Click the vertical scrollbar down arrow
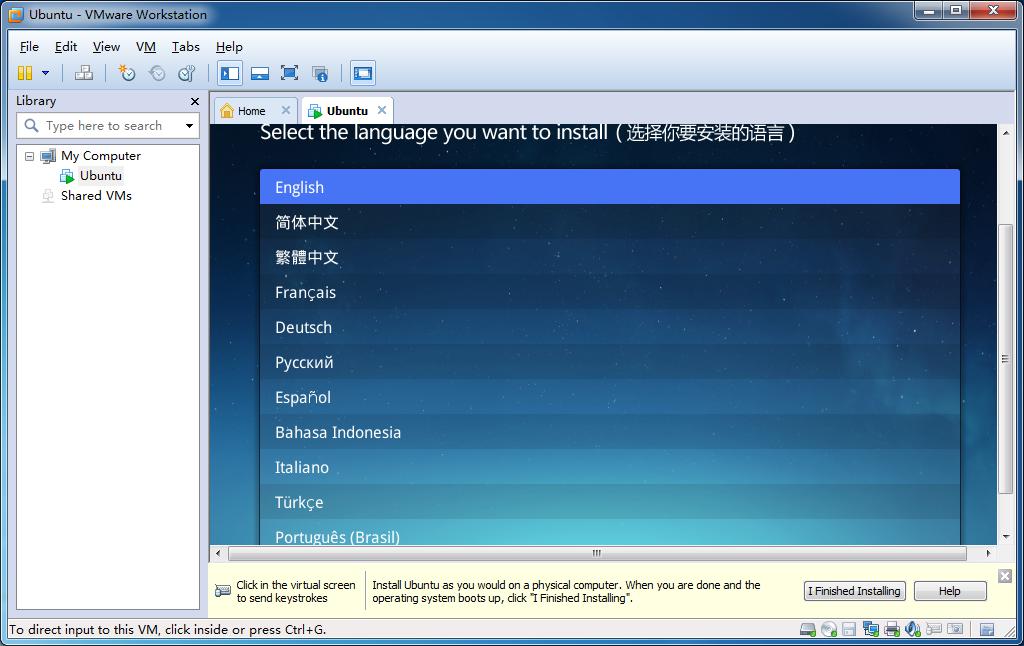Image resolution: width=1024 pixels, height=646 pixels. click(1006, 536)
